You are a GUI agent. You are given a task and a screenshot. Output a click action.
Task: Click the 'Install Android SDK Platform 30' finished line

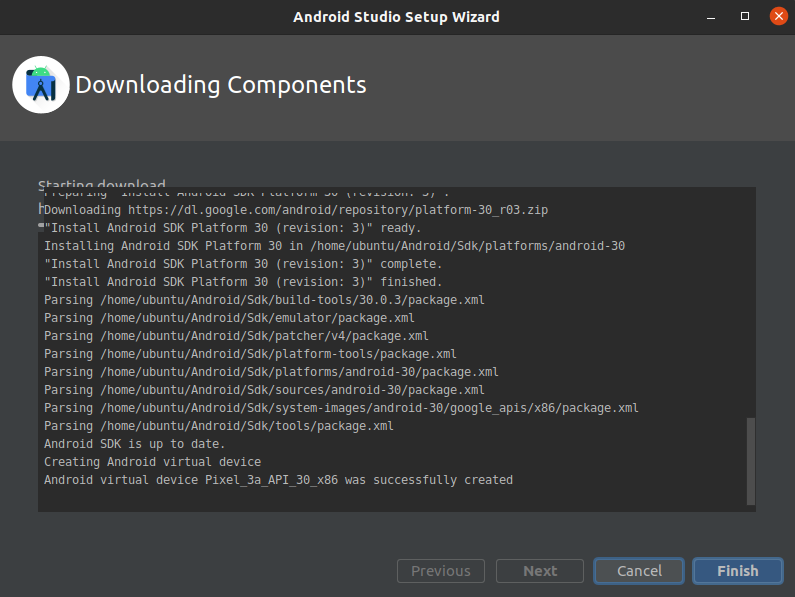click(x=243, y=282)
